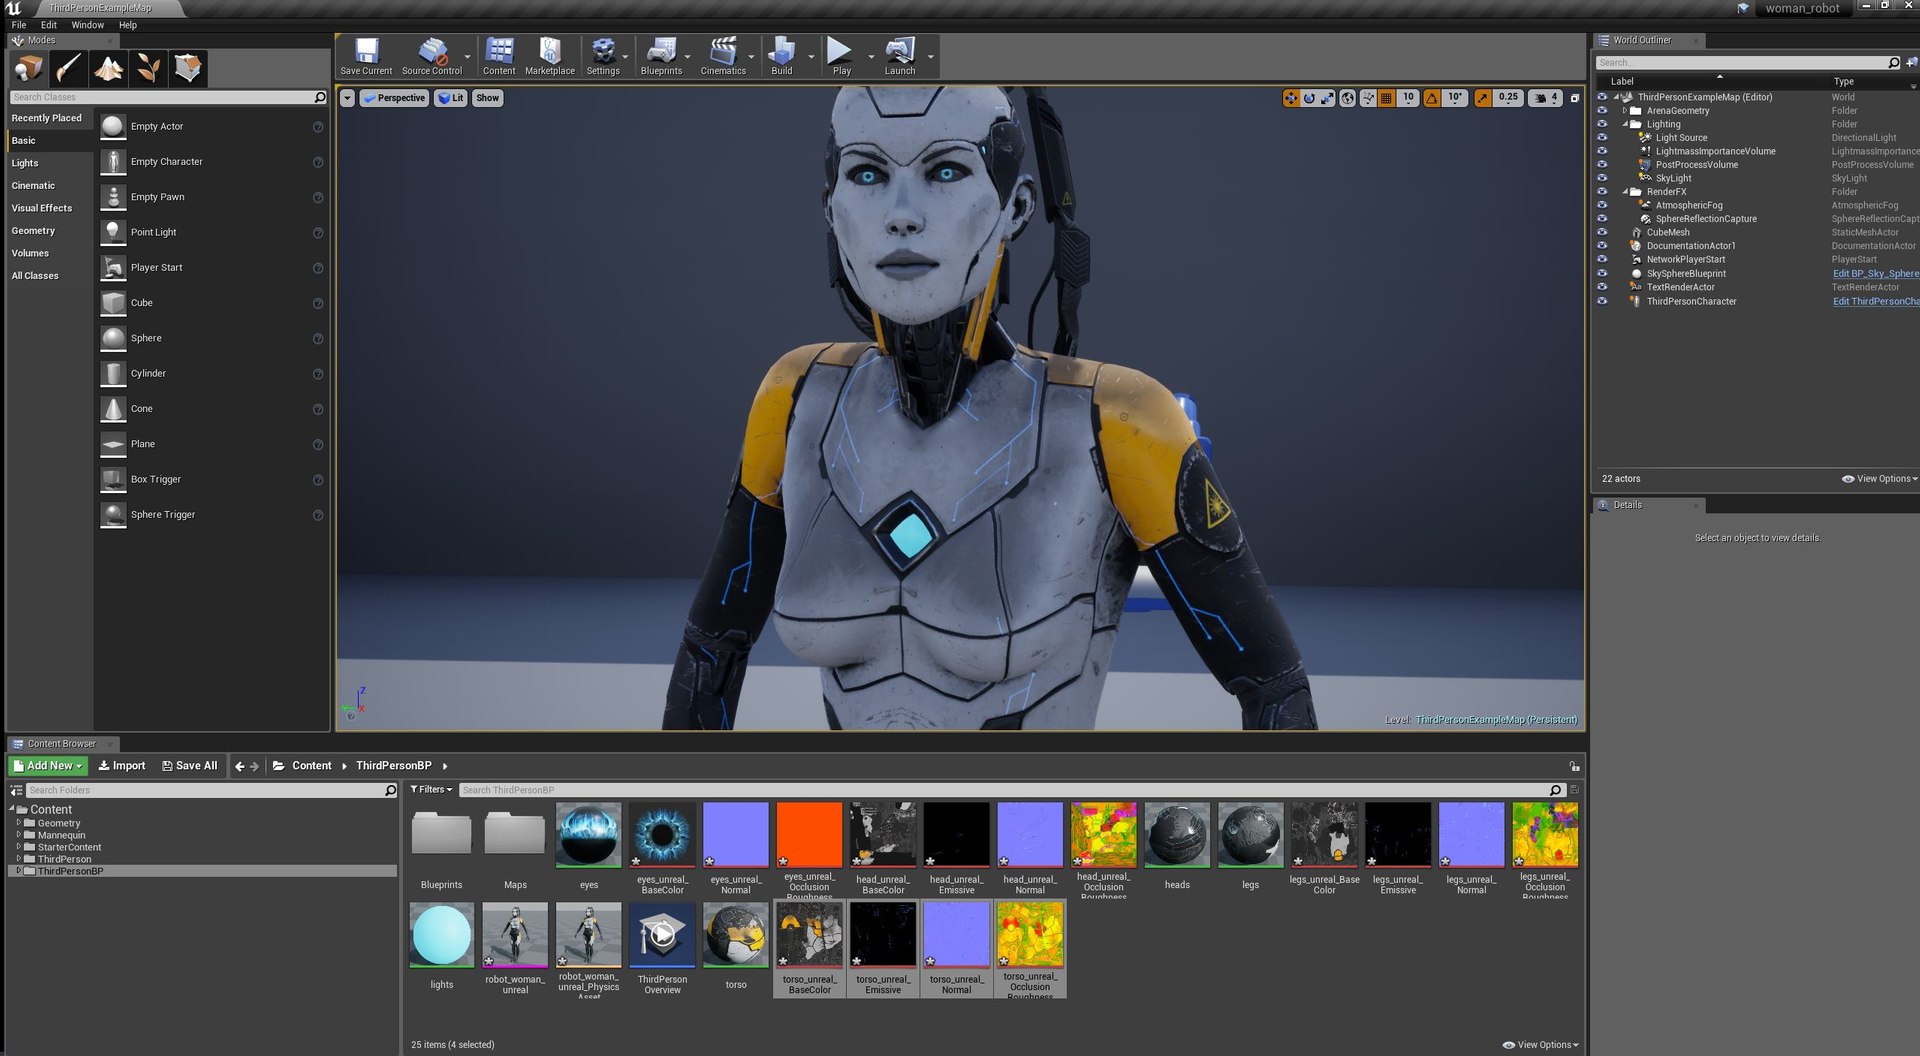Viewport: 1920px width, 1056px height.
Task: Toggle visibility of AtmosphericFog actor
Action: coord(1602,205)
